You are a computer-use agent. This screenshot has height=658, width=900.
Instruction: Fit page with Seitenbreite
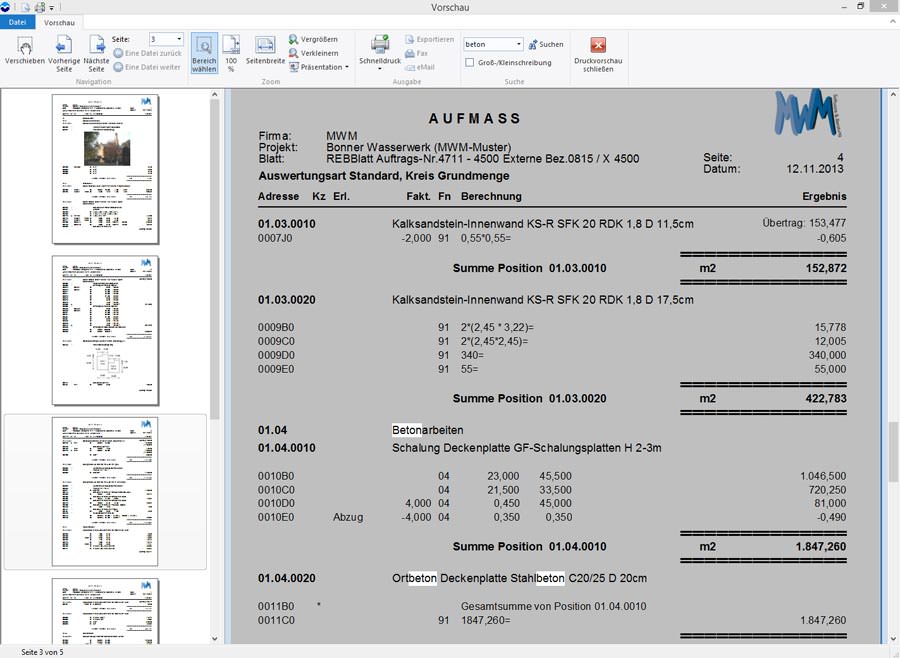(265, 50)
